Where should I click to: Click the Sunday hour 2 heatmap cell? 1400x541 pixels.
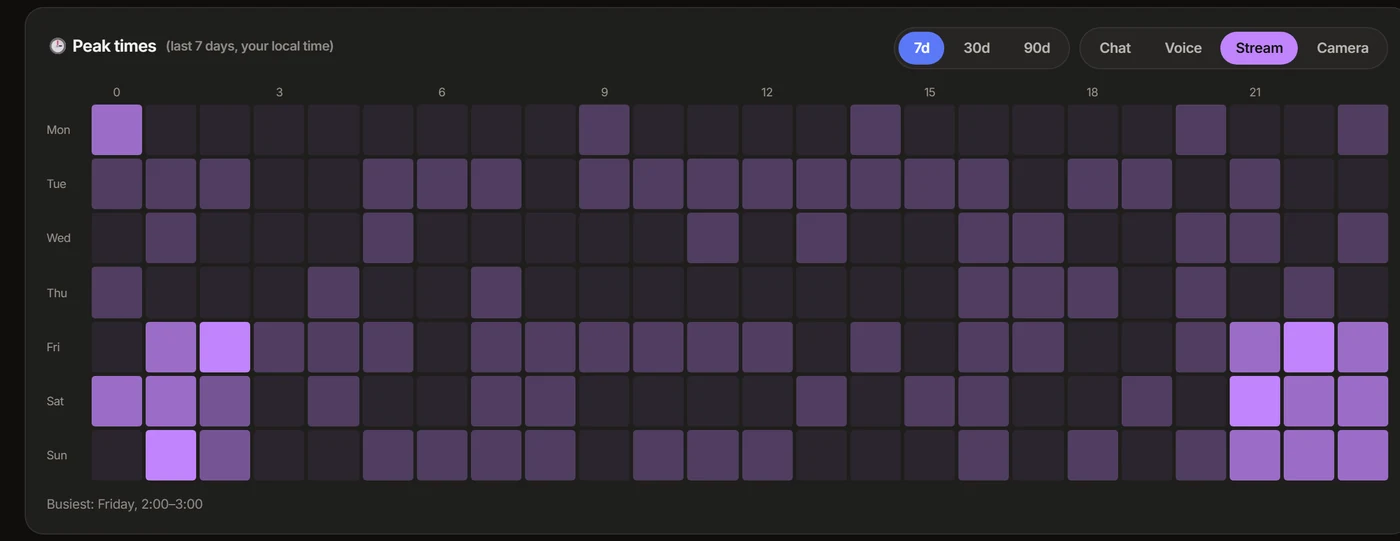point(225,455)
